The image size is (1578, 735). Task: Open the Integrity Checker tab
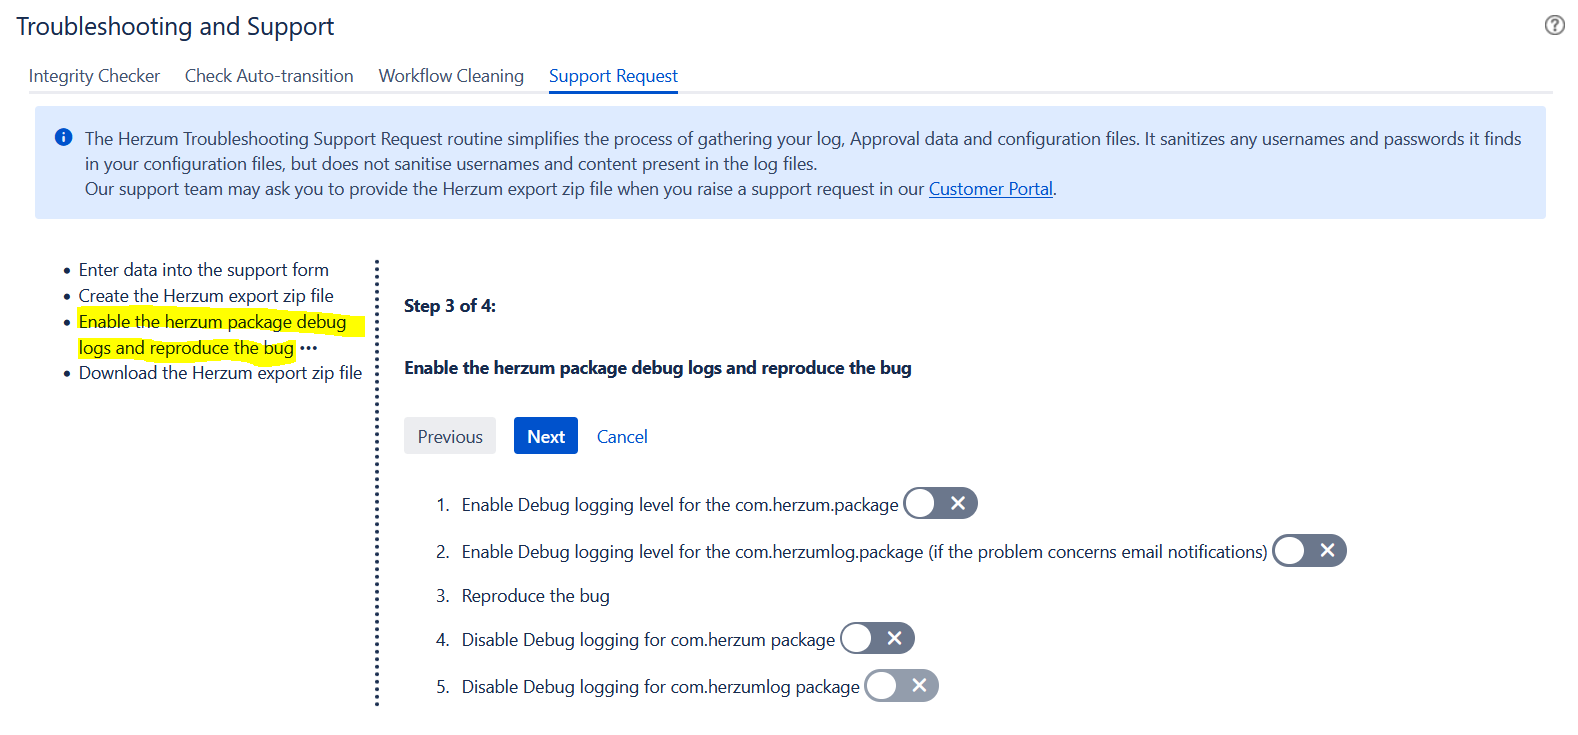pyautogui.click(x=94, y=76)
